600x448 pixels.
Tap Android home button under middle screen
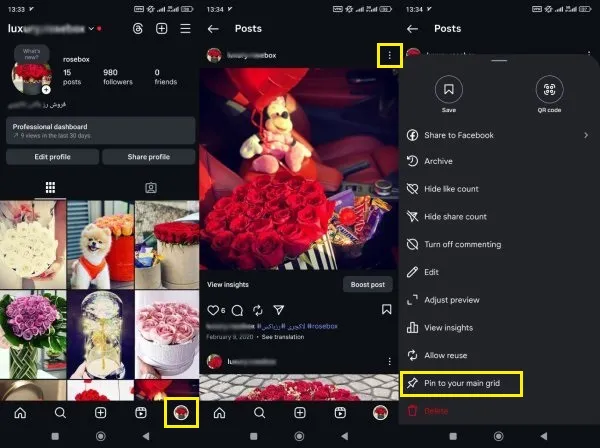(299, 436)
